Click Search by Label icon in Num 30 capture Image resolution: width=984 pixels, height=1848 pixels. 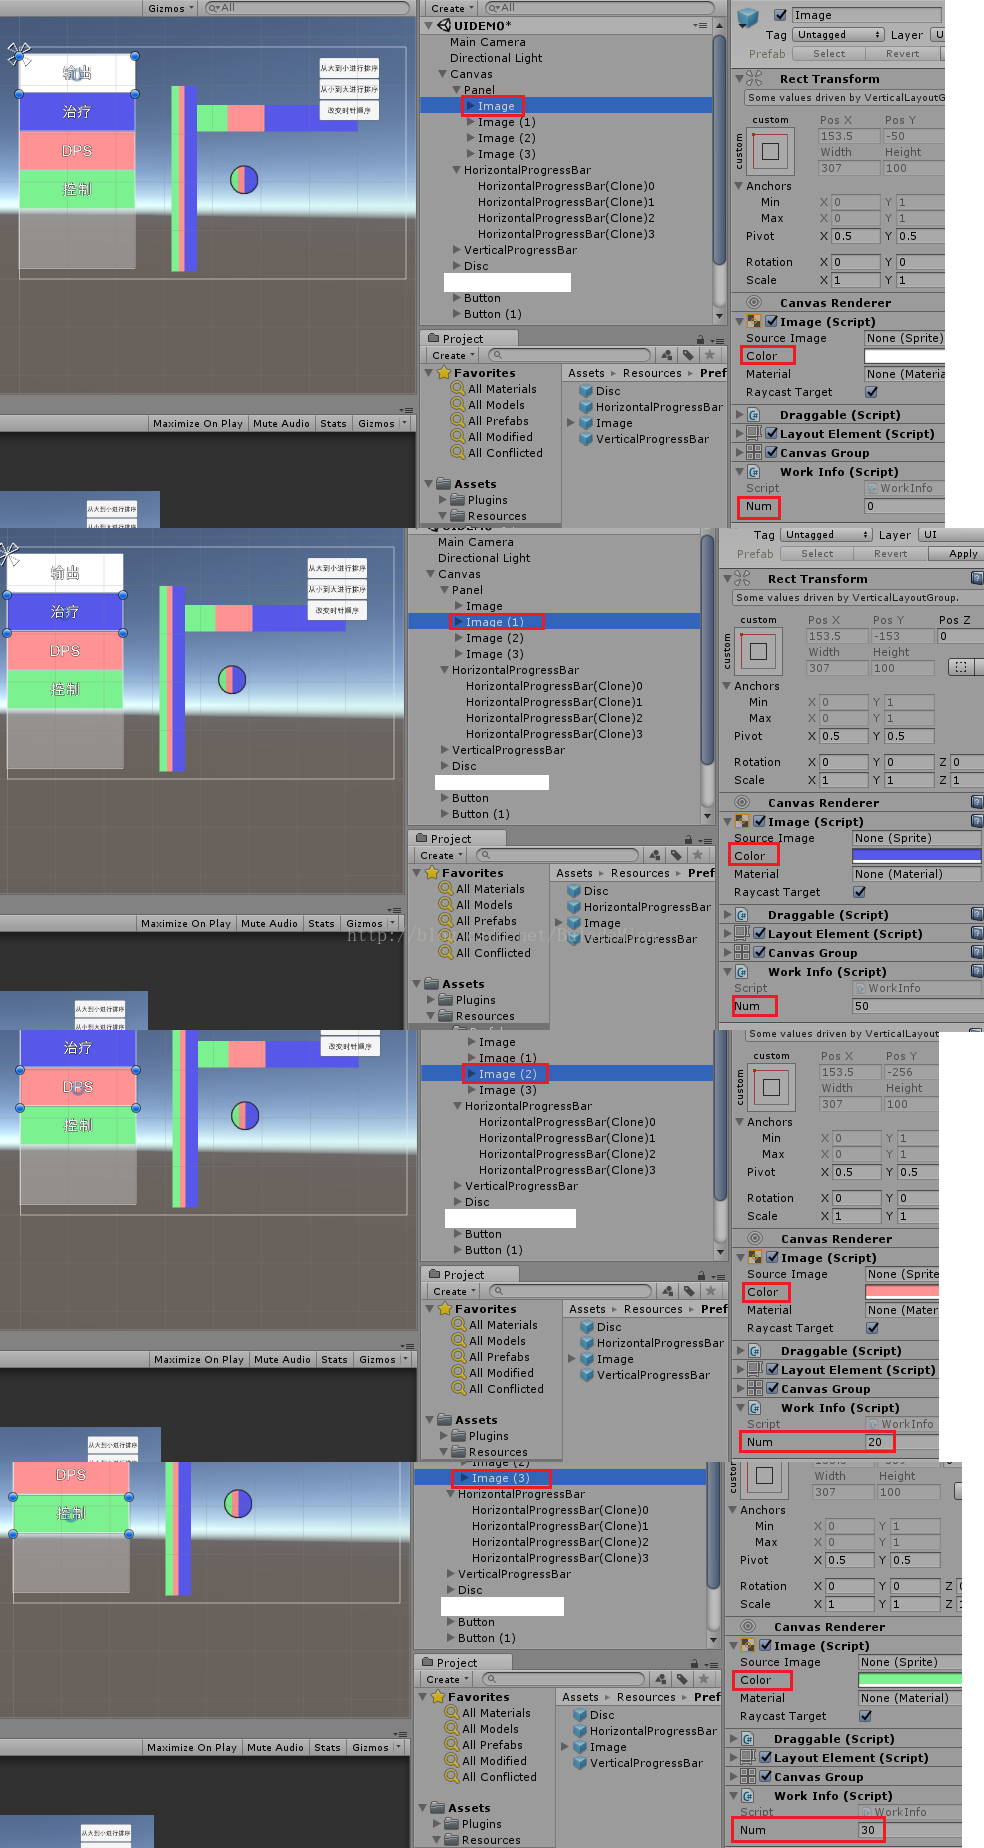click(682, 1679)
